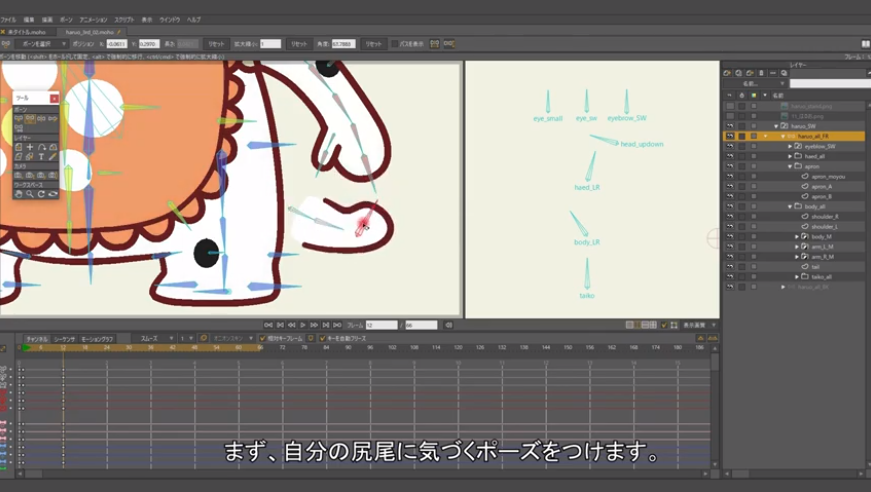Open the 表示画質 display quality dropdown
The width and height of the screenshot is (871, 492).
(x=699, y=325)
